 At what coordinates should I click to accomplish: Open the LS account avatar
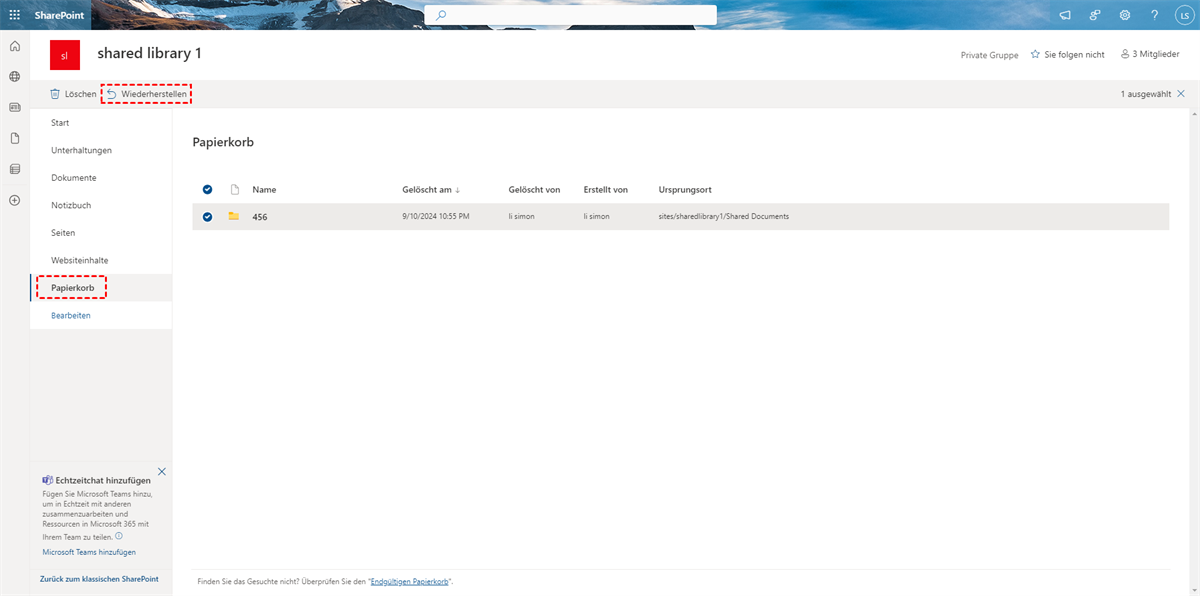1183,15
